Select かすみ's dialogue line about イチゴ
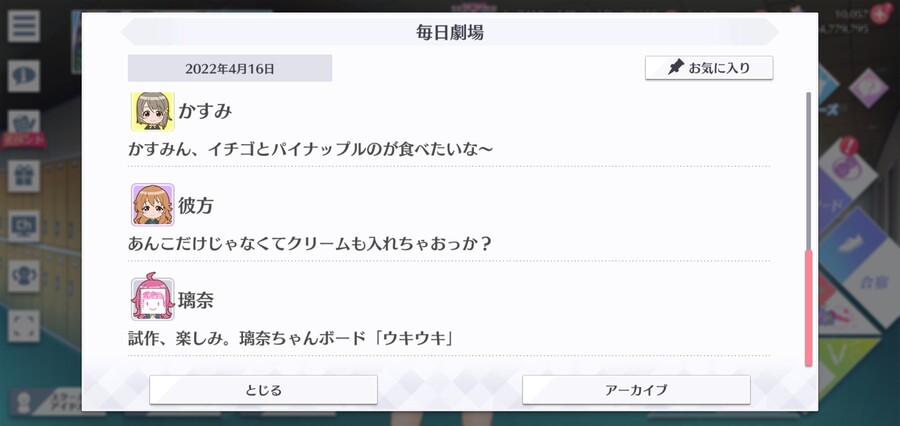Screen dimensions: 900x426 click(311, 149)
